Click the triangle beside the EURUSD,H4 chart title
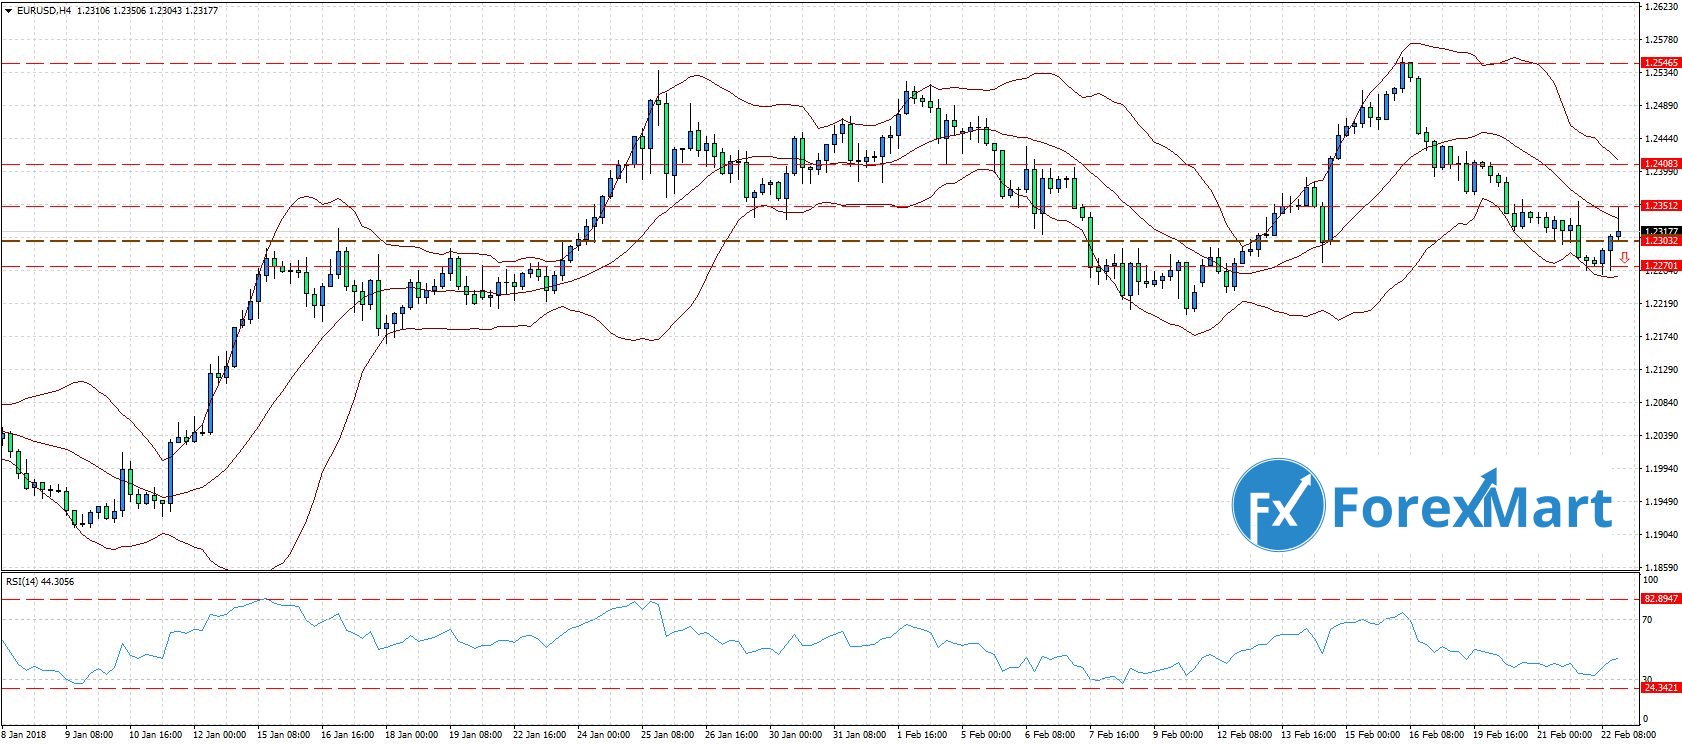The image size is (1682, 744). [x=8, y=10]
